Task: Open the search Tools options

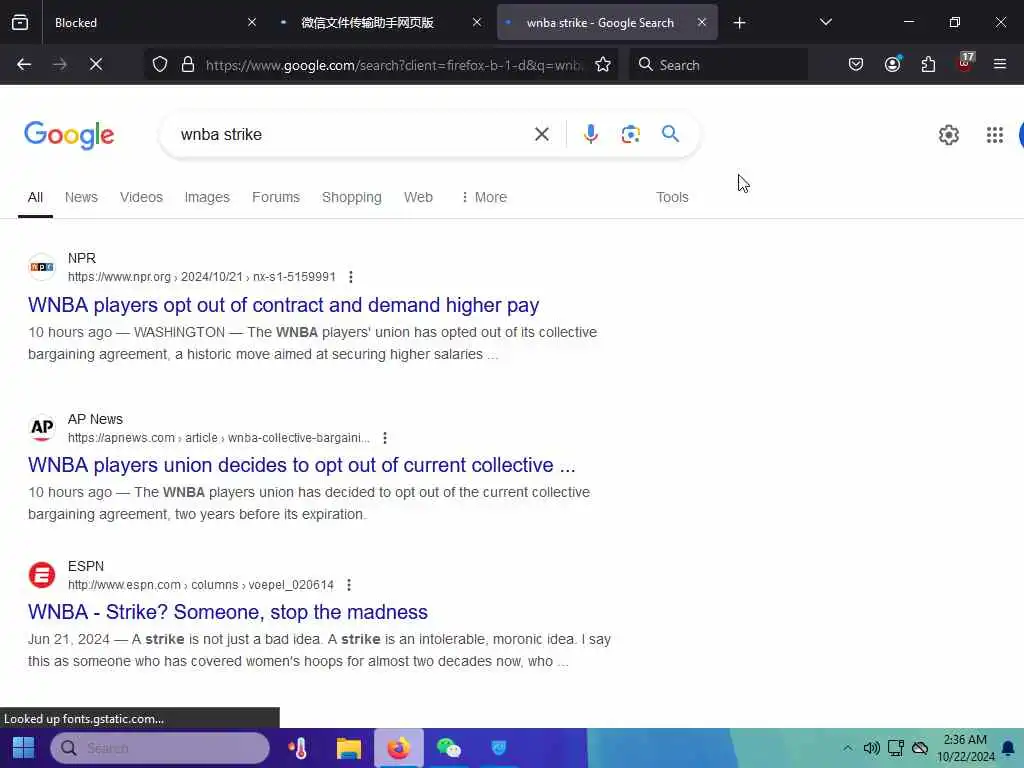Action: coord(672,197)
